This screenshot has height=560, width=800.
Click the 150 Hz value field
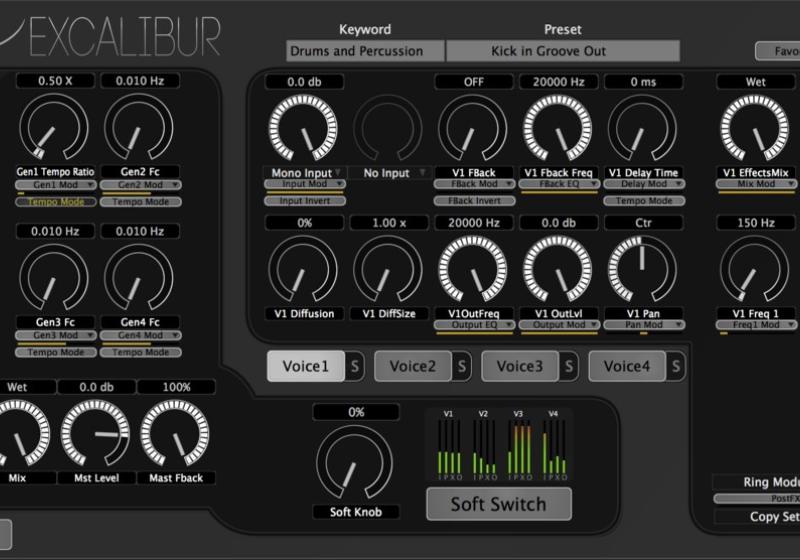click(756, 222)
